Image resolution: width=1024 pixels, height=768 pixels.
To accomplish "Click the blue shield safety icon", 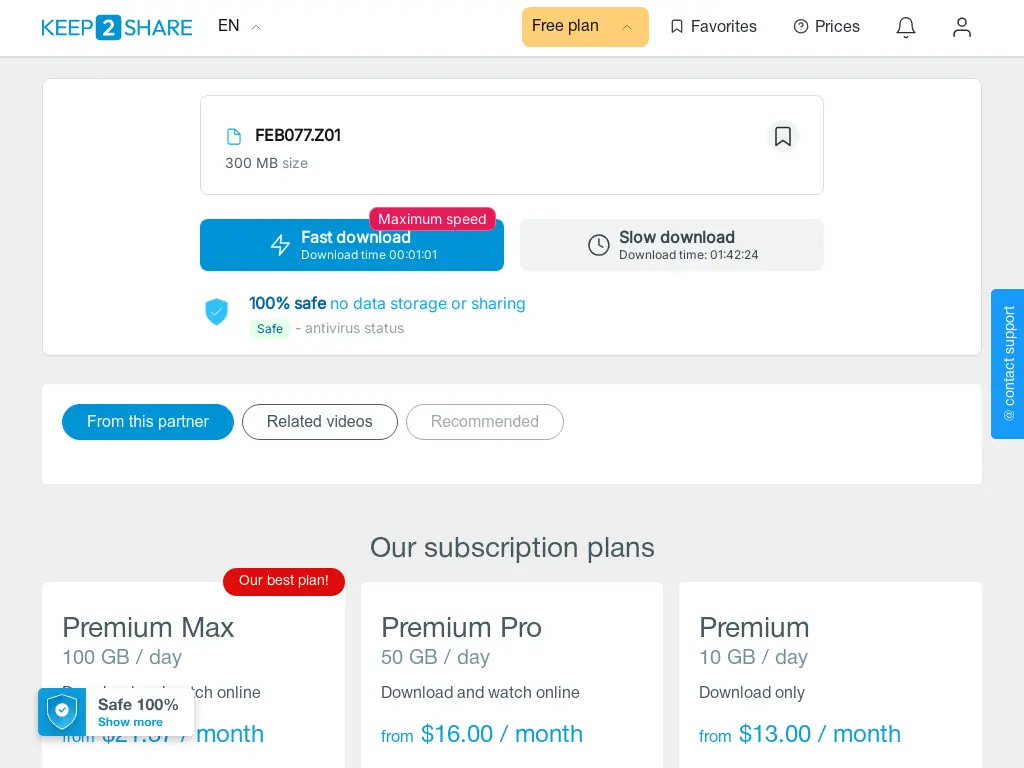I will [216, 312].
